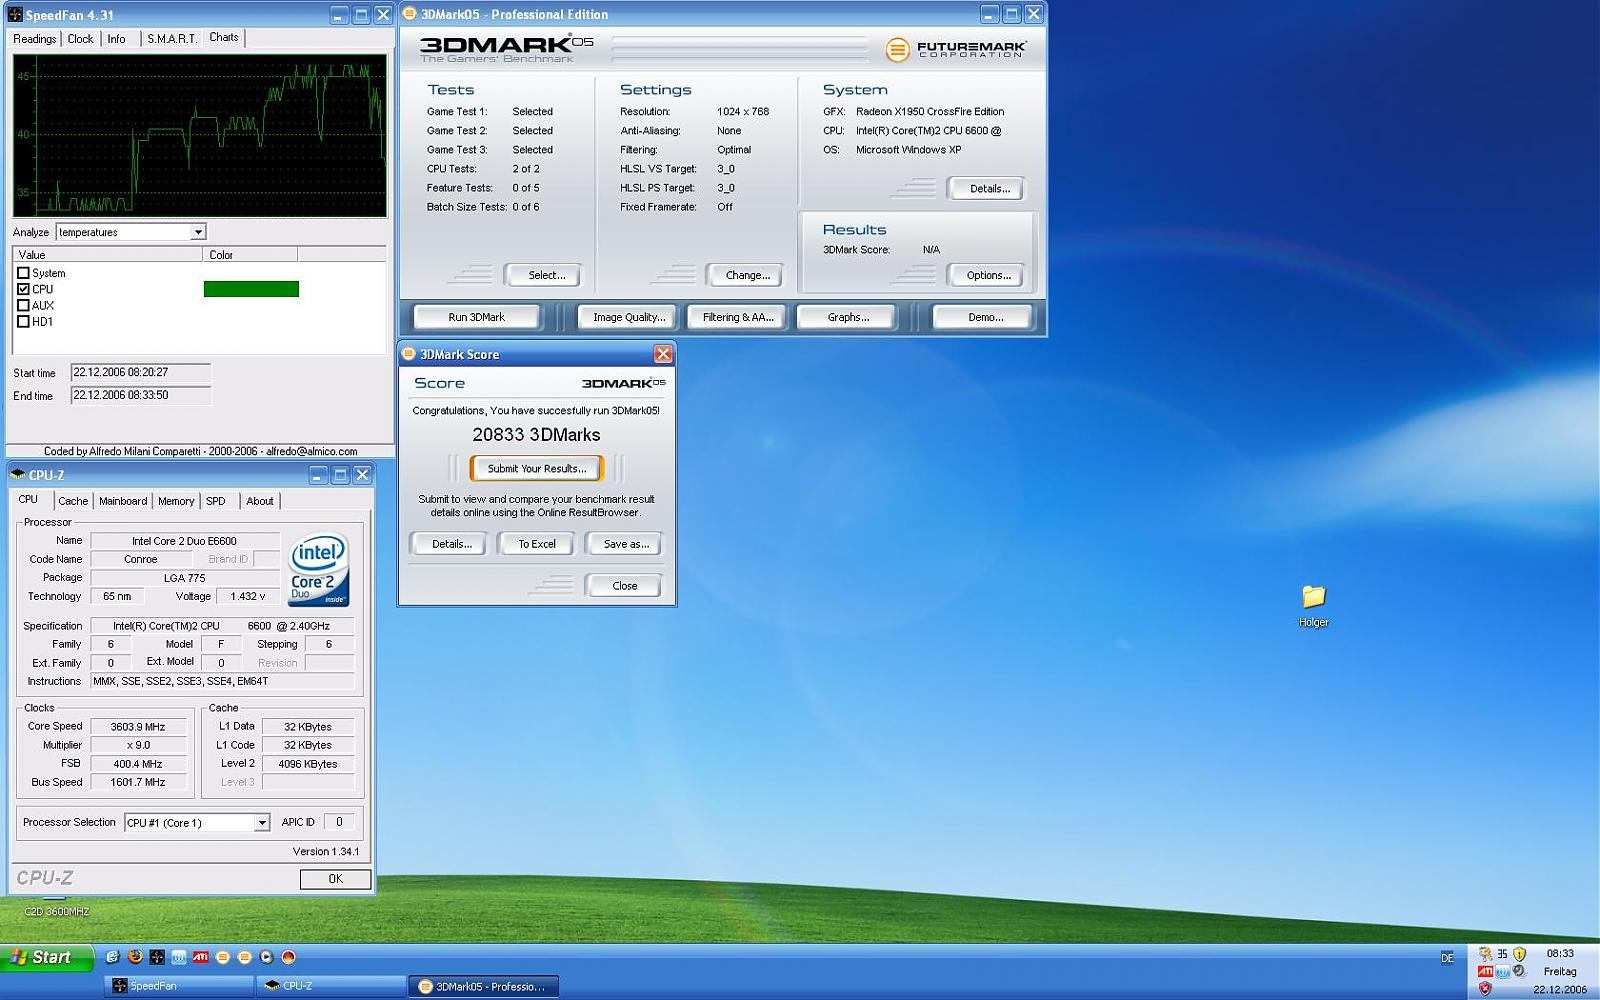Open the SpeedFan Clock tab
The width and height of the screenshot is (1600, 1000).
click(x=80, y=39)
